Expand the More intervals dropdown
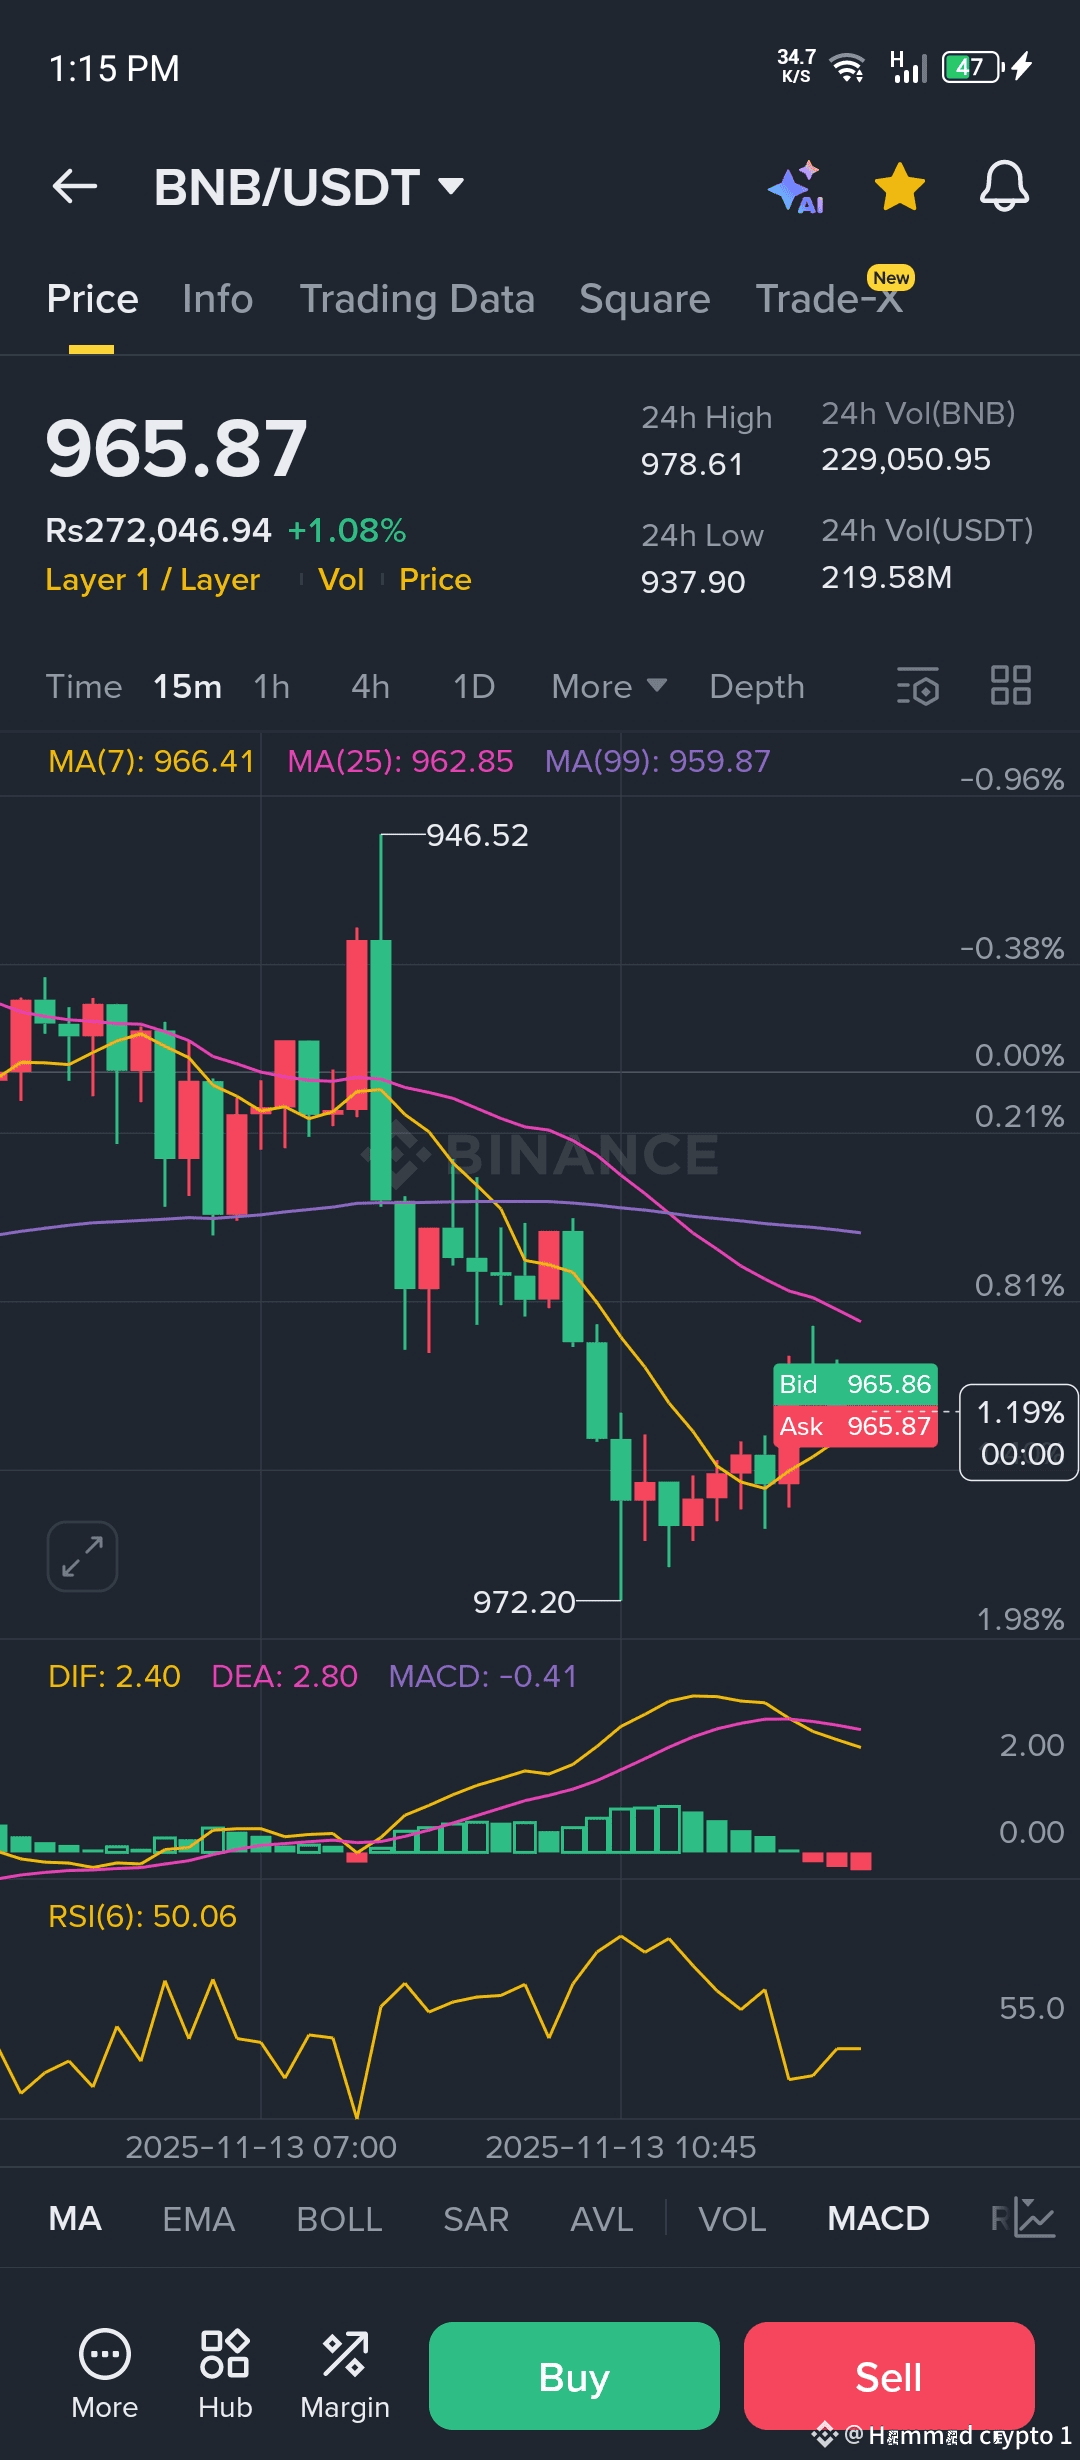 (609, 687)
